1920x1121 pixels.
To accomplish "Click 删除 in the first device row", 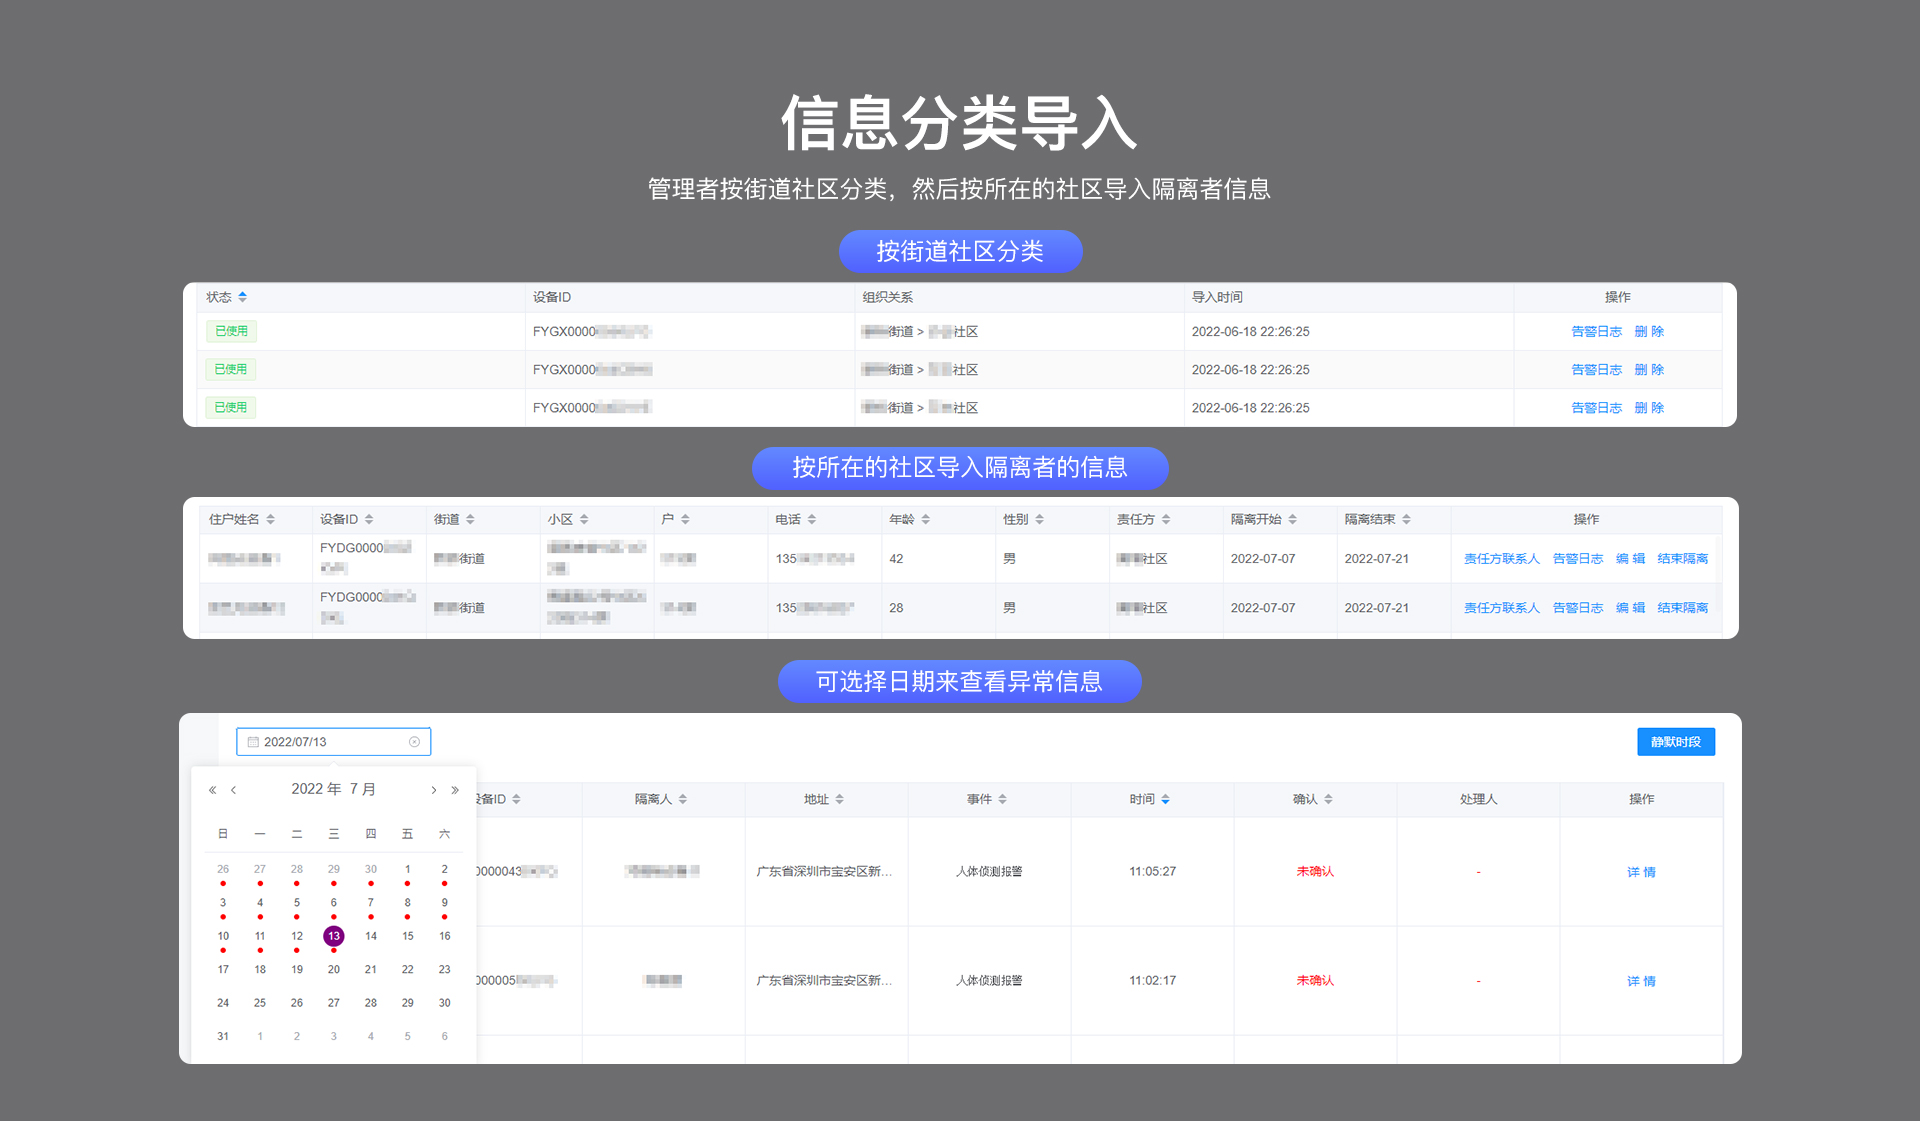I will pyautogui.click(x=1649, y=331).
